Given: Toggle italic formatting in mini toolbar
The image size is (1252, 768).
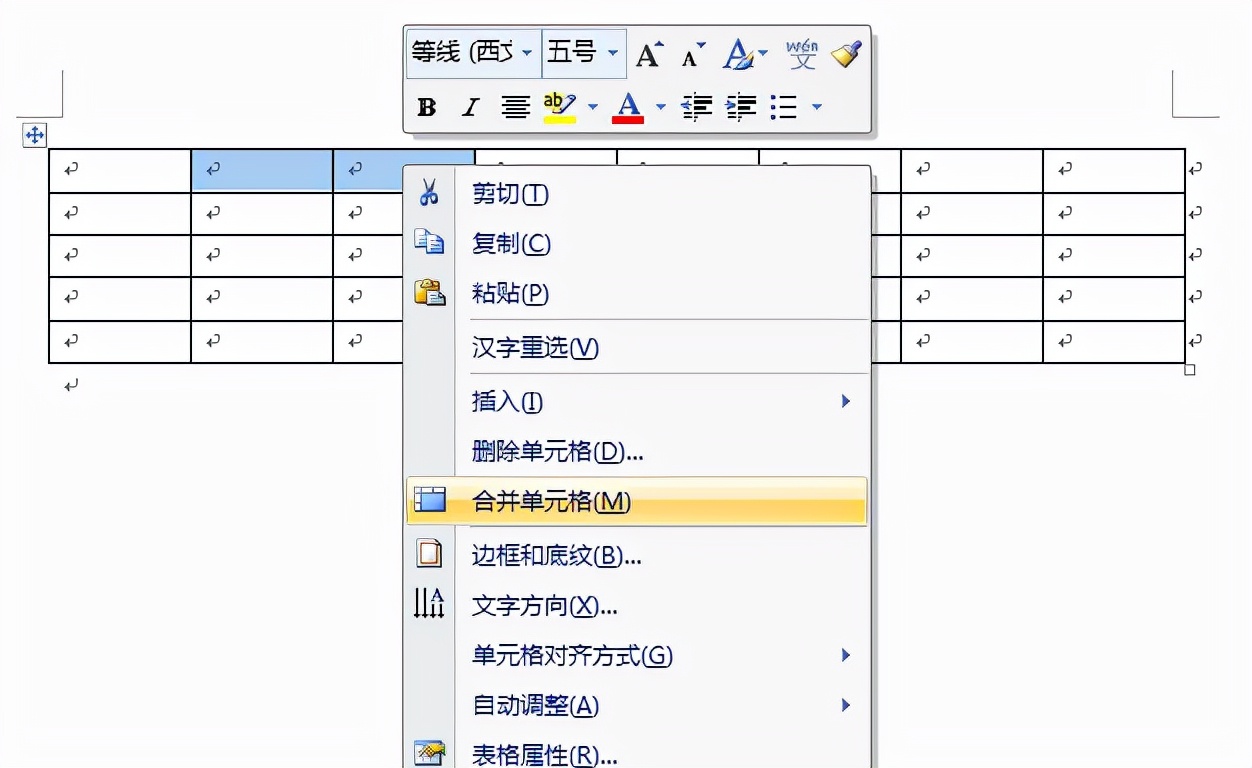Looking at the screenshot, I should (x=470, y=107).
